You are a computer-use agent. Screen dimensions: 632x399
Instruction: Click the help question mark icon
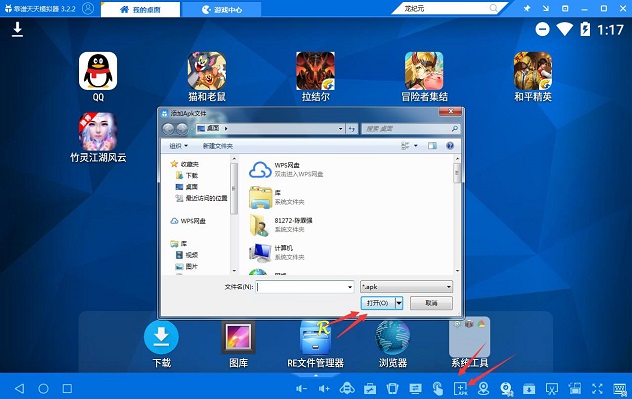(450, 145)
